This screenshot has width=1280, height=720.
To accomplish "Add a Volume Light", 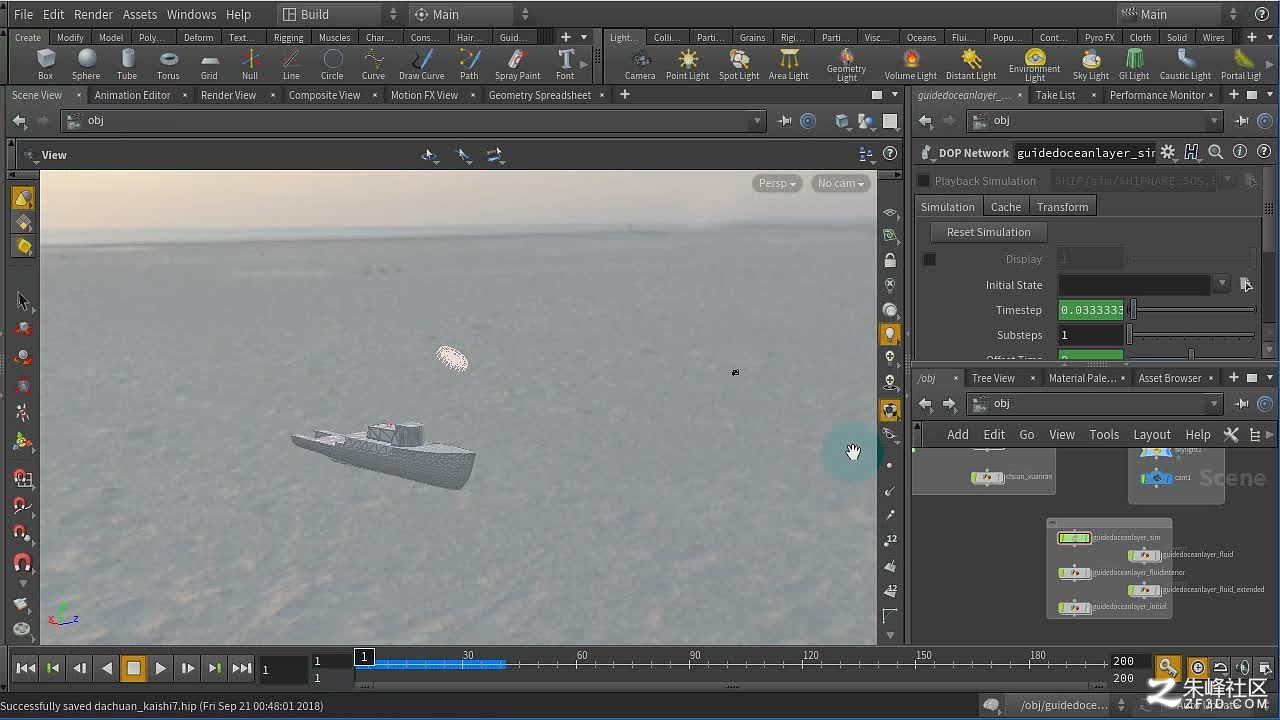I will [911, 64].
